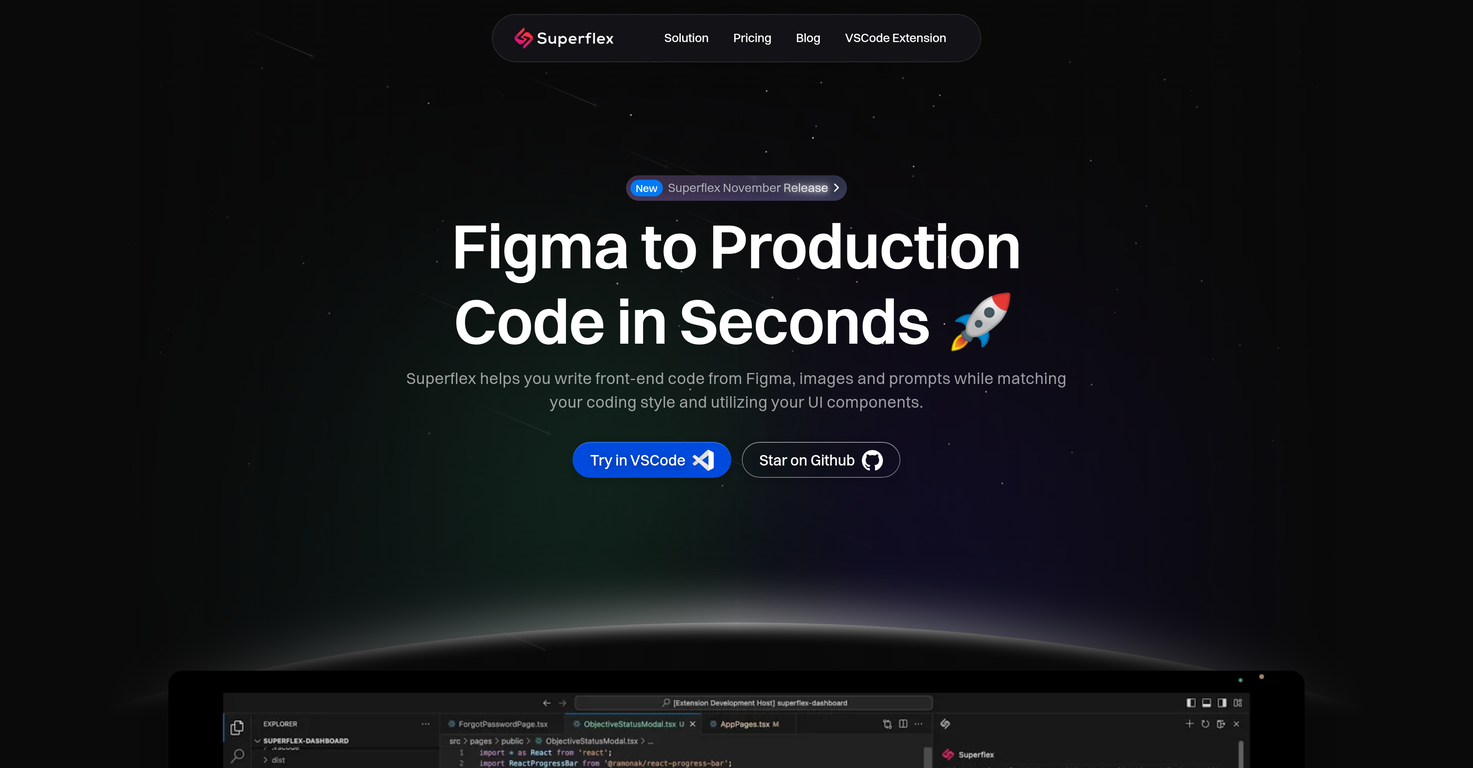Image resolution: width=1473 pixels, height=768 pixels.
Task: Click the chevron on the release badge
Action: [836, 188]
